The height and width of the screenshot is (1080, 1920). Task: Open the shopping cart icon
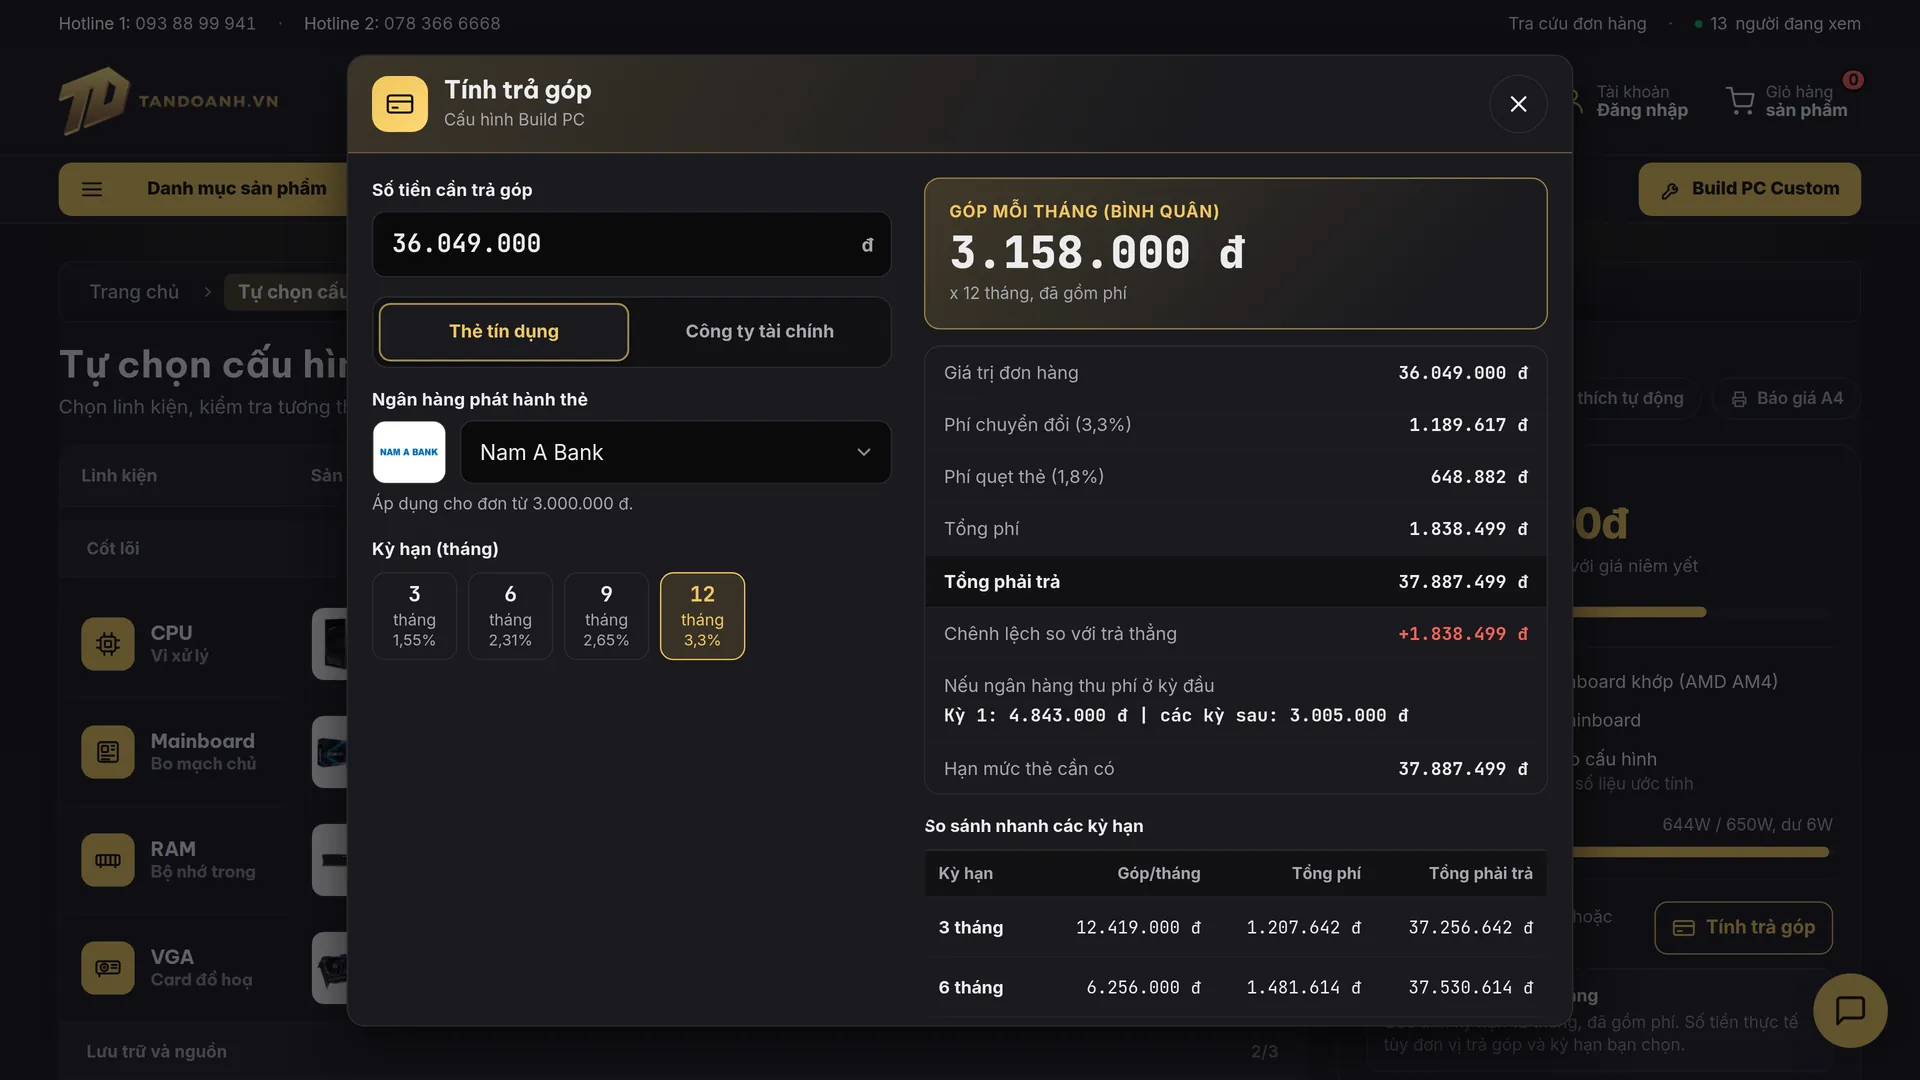pos(1740,101)
